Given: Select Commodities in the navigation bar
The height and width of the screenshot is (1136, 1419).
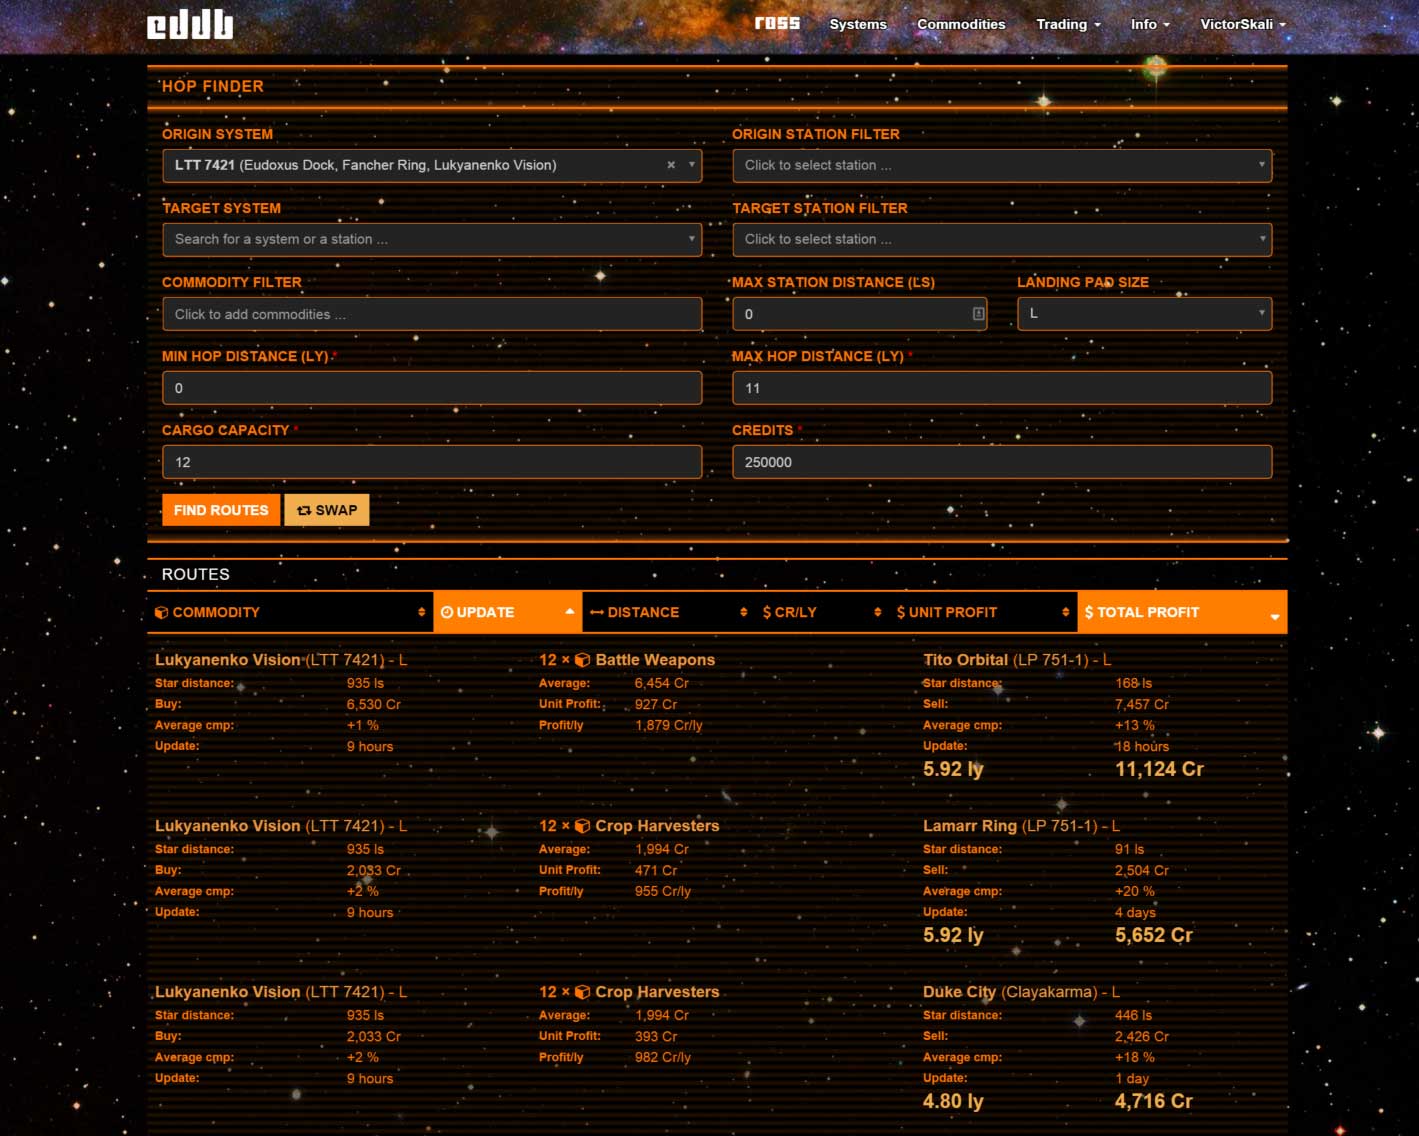Looking at the screenshot, I should tap(960, 24).
